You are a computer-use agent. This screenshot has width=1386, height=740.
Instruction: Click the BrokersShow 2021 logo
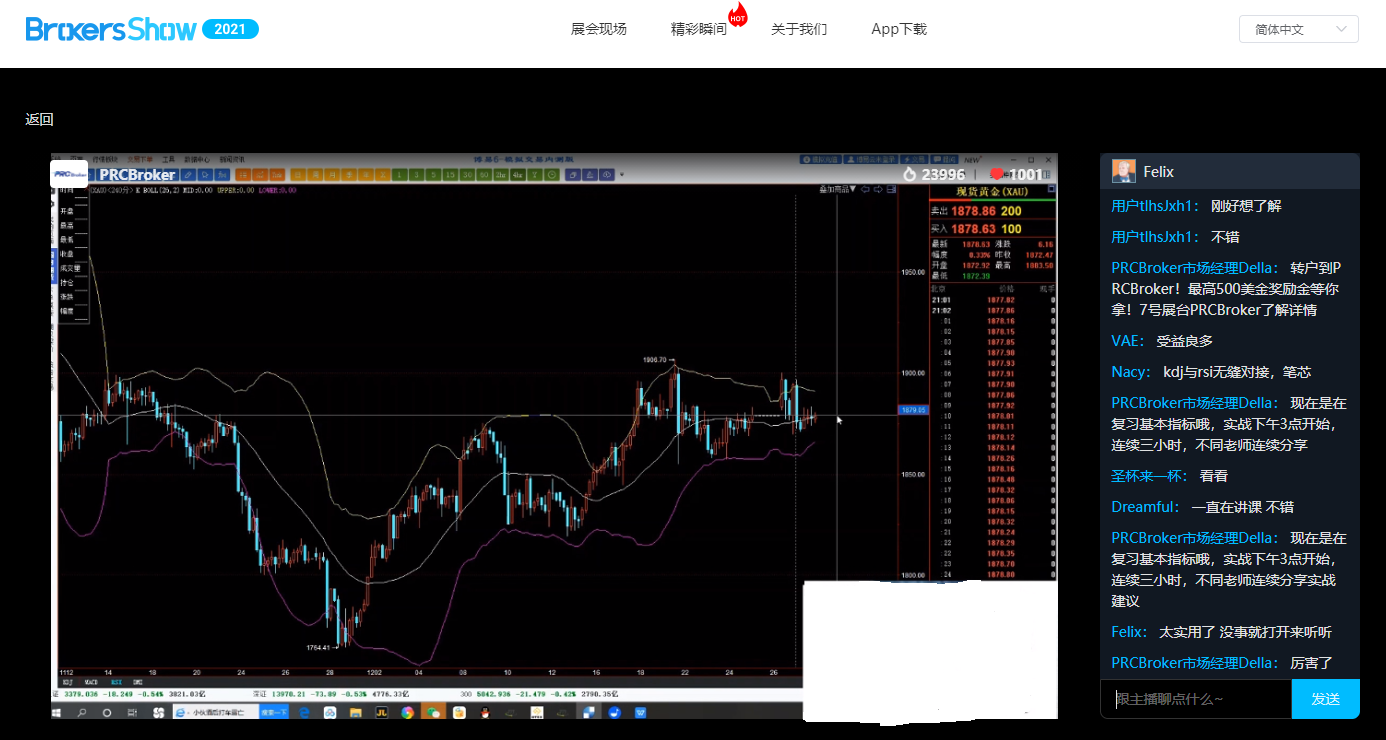pos(141,29)
